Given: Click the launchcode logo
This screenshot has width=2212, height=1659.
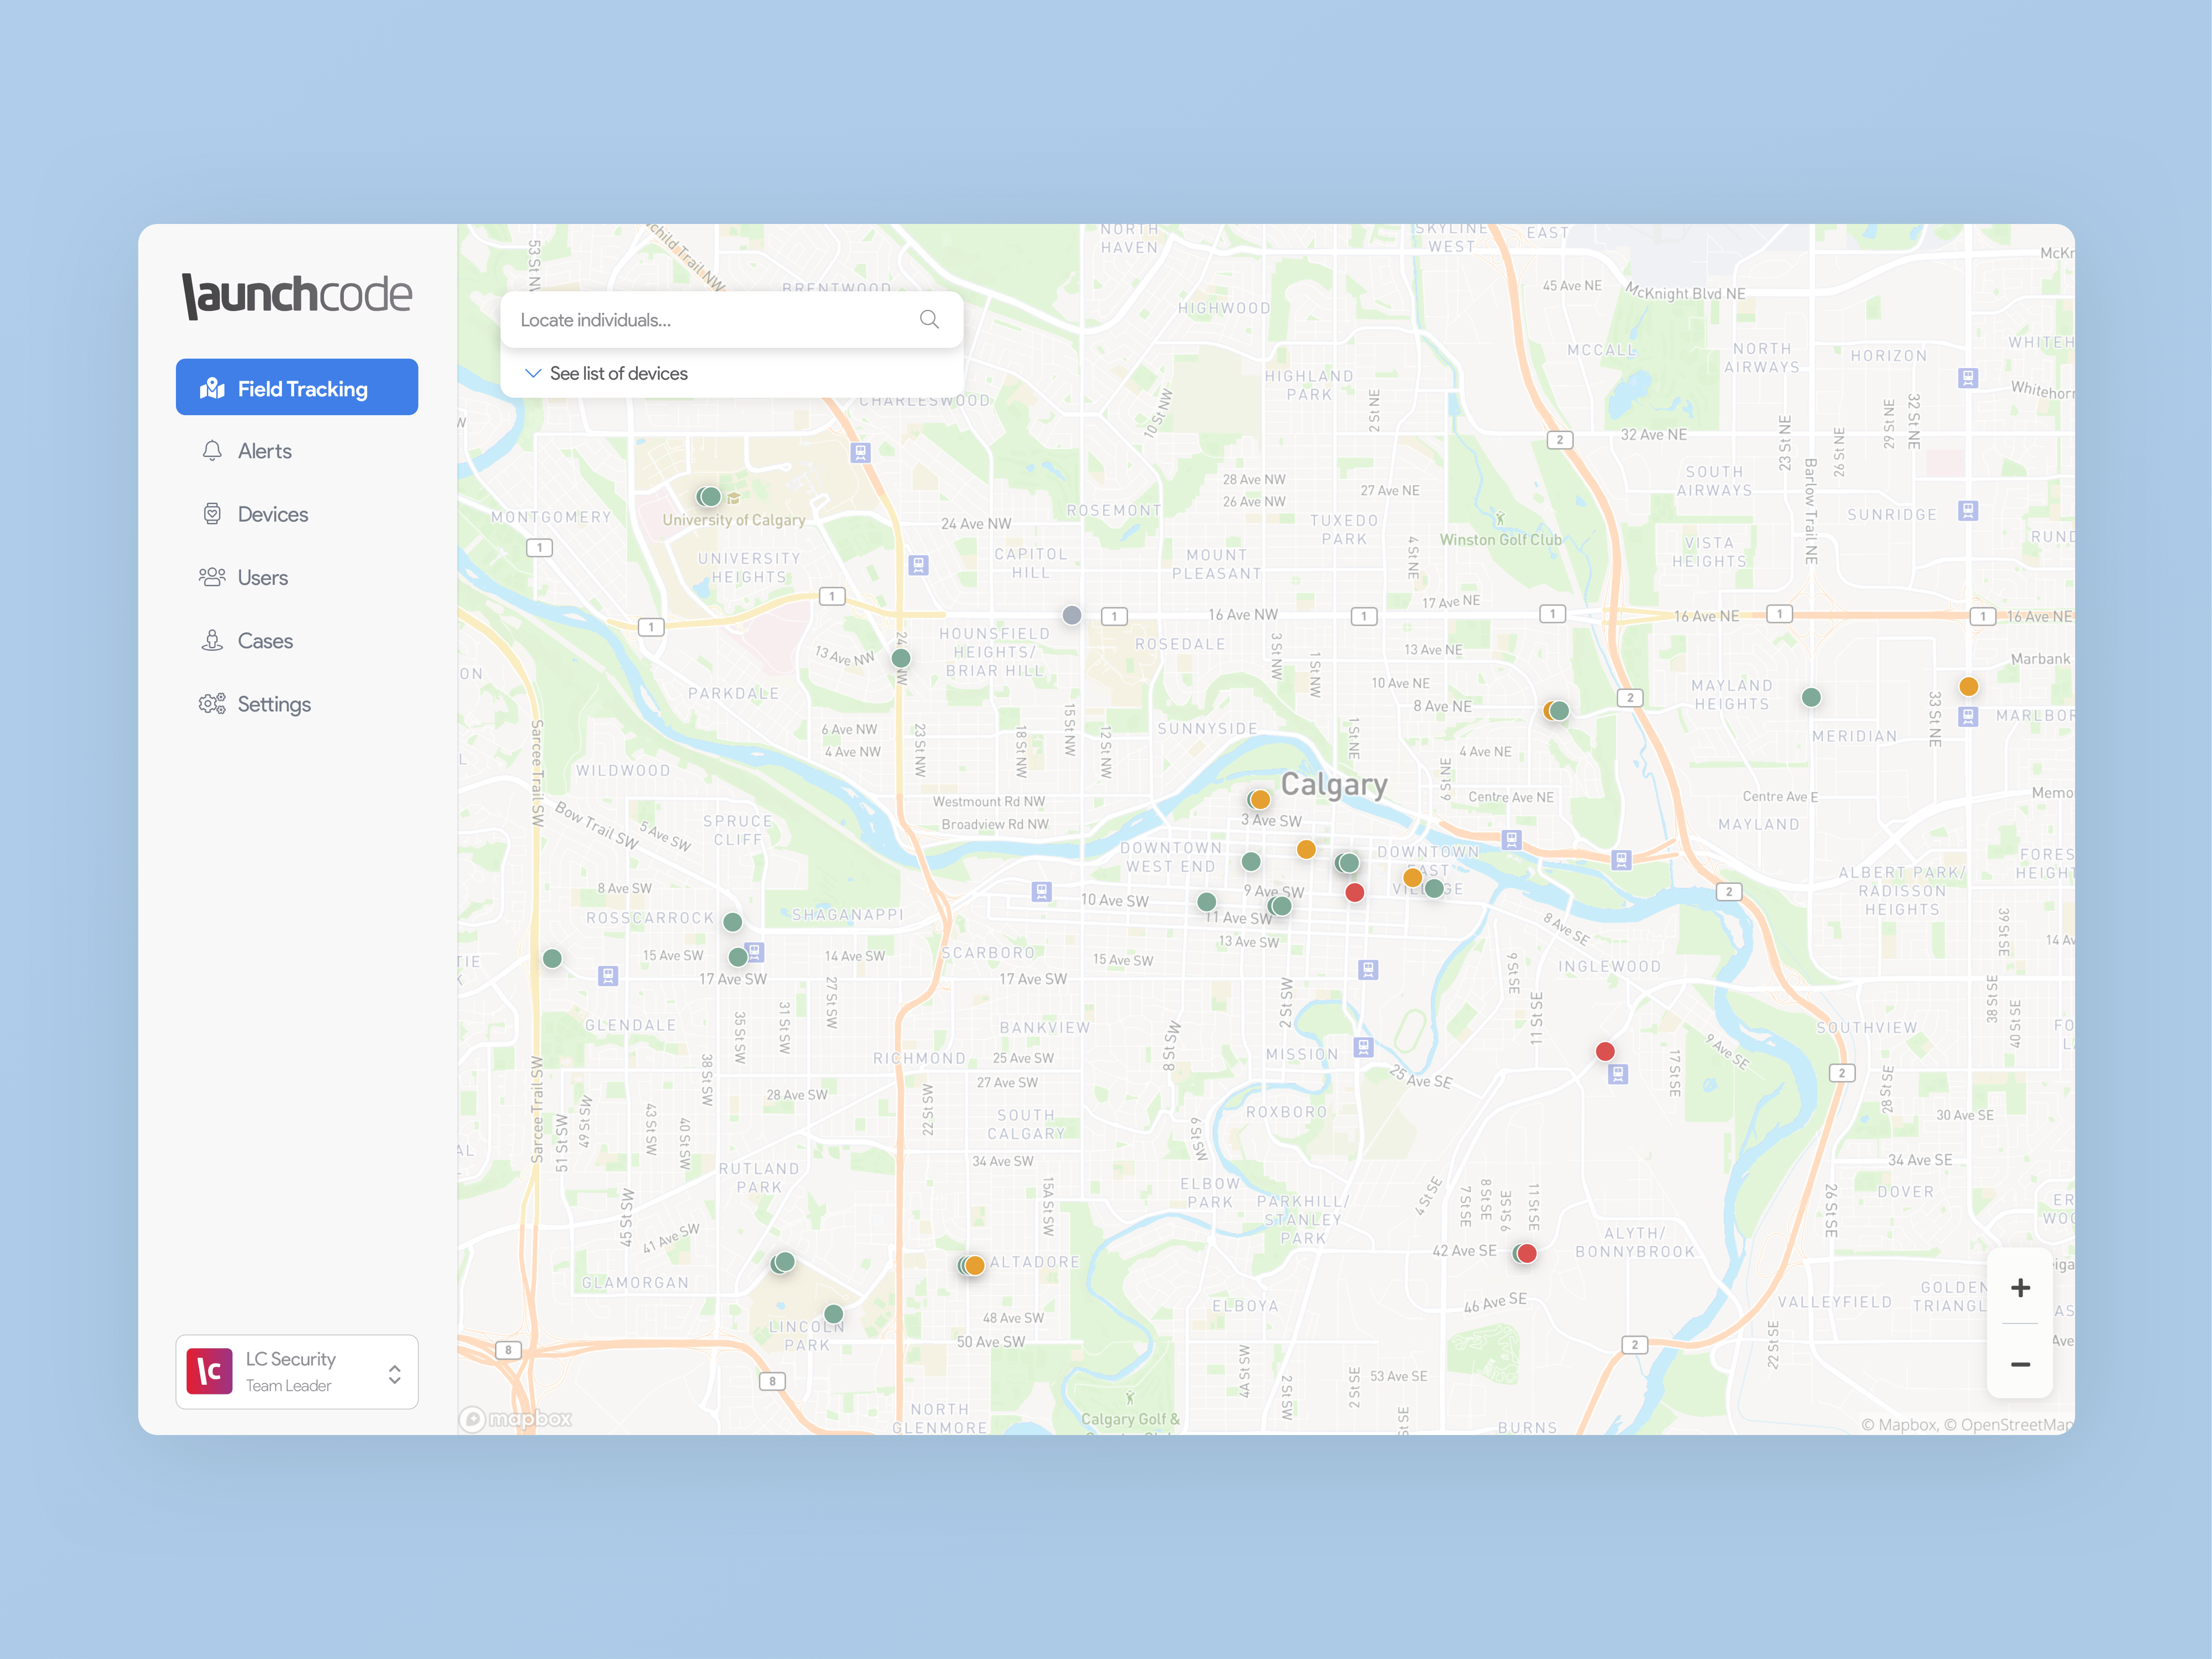Looking at the screenshot, I should pos(297,295).
